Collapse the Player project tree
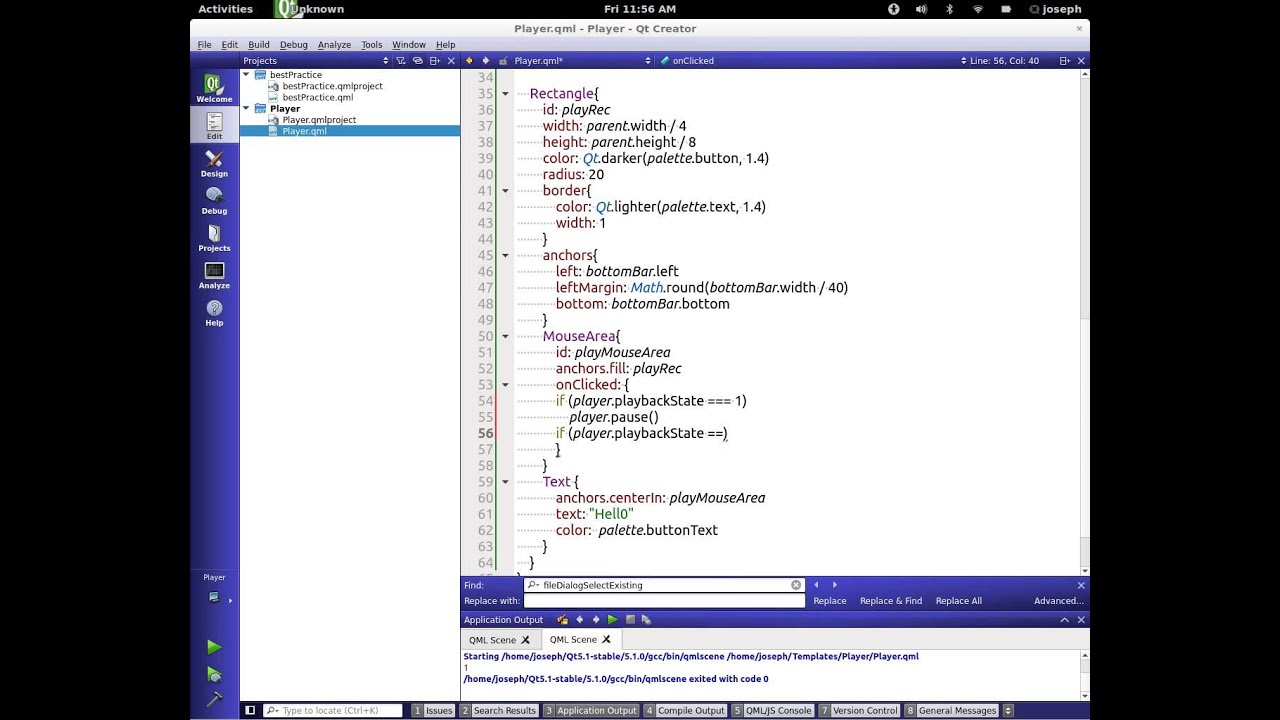1280x720 pixels. 246,108
